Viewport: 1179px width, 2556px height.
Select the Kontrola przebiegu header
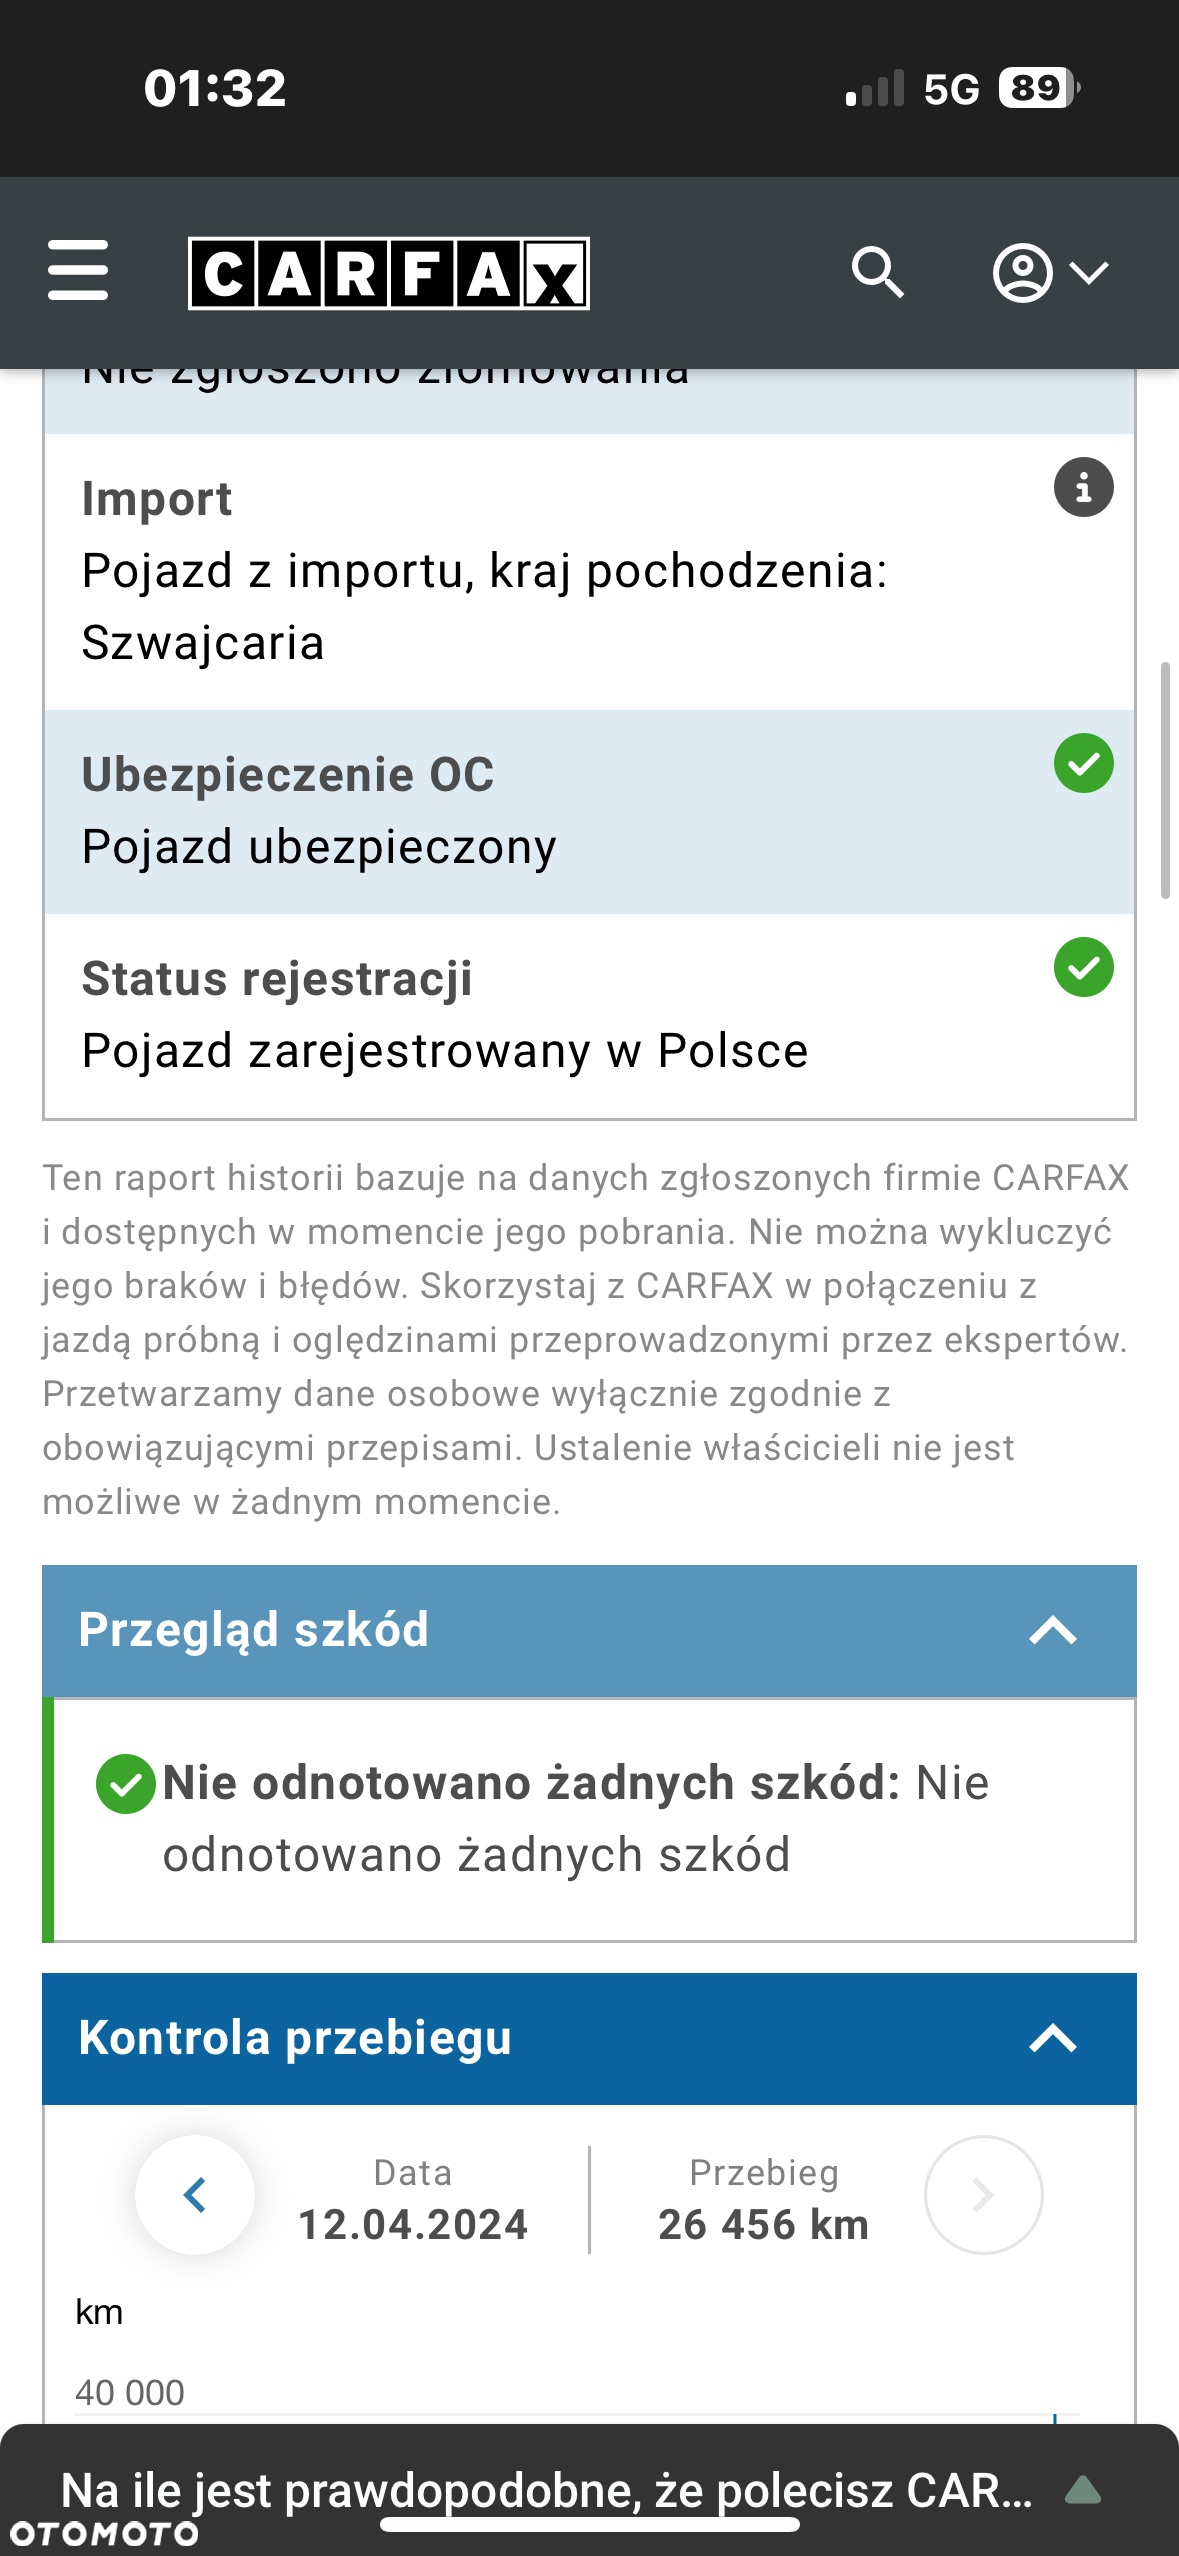[589, 2038]
